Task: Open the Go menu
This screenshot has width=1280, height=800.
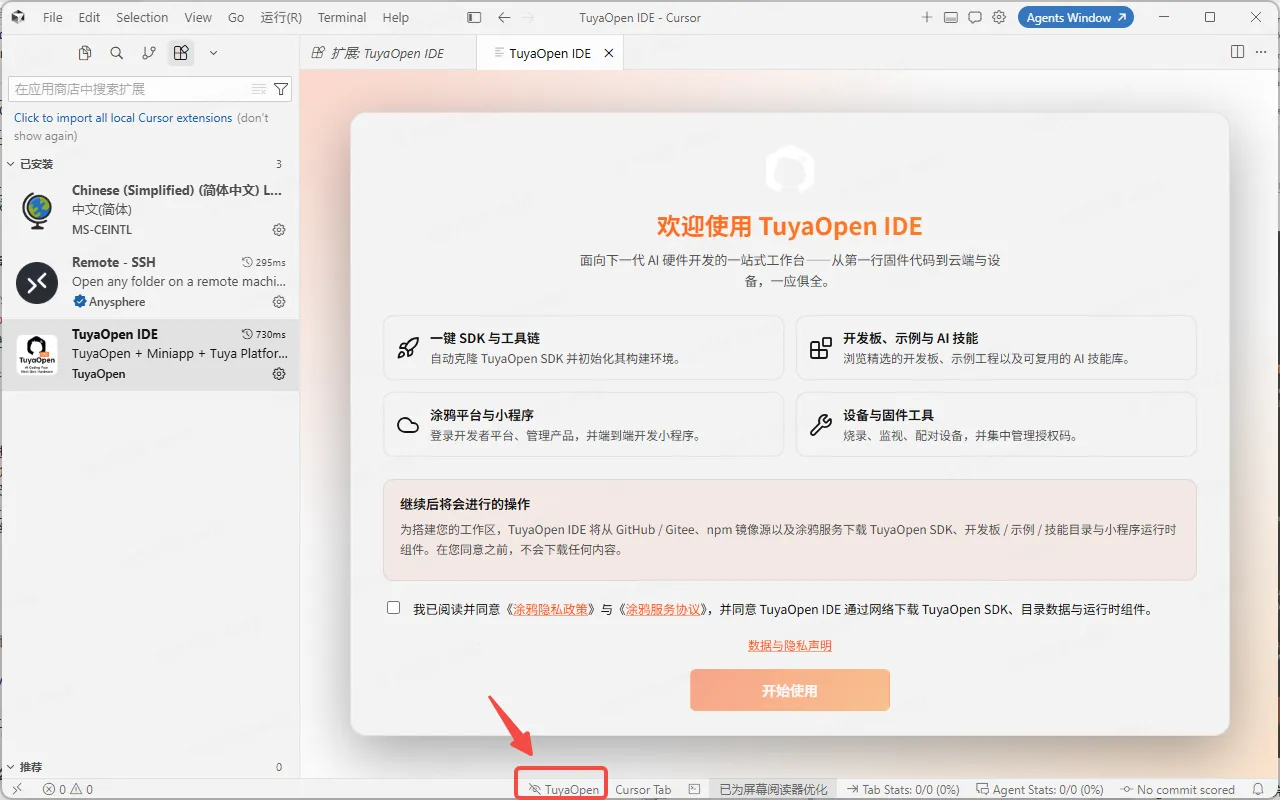Action: point(236,17)
